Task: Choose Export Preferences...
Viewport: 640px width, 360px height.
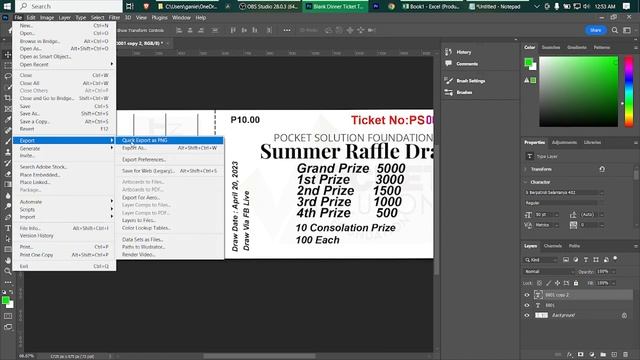Action: tap(169, 160)
